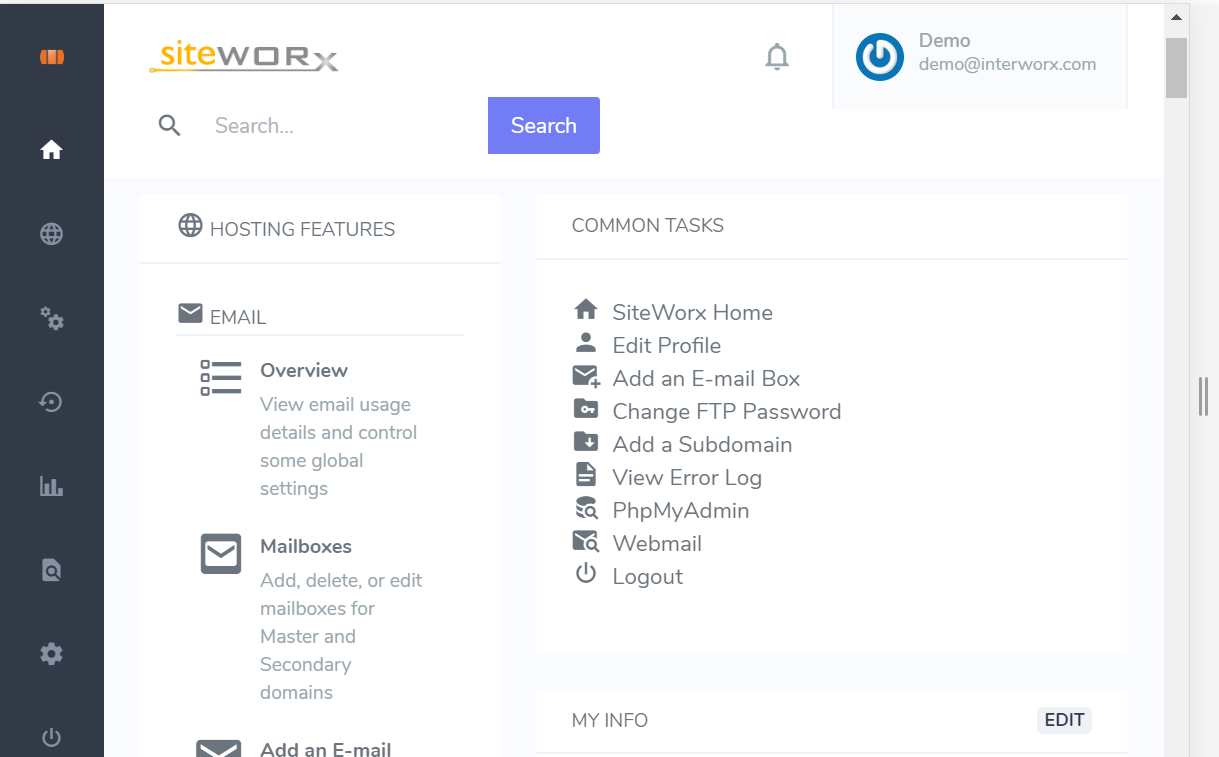The width and height of the screenshot is (1219, 757).
Task: Click the power icon beside Logout
Action: pos(586,574)
